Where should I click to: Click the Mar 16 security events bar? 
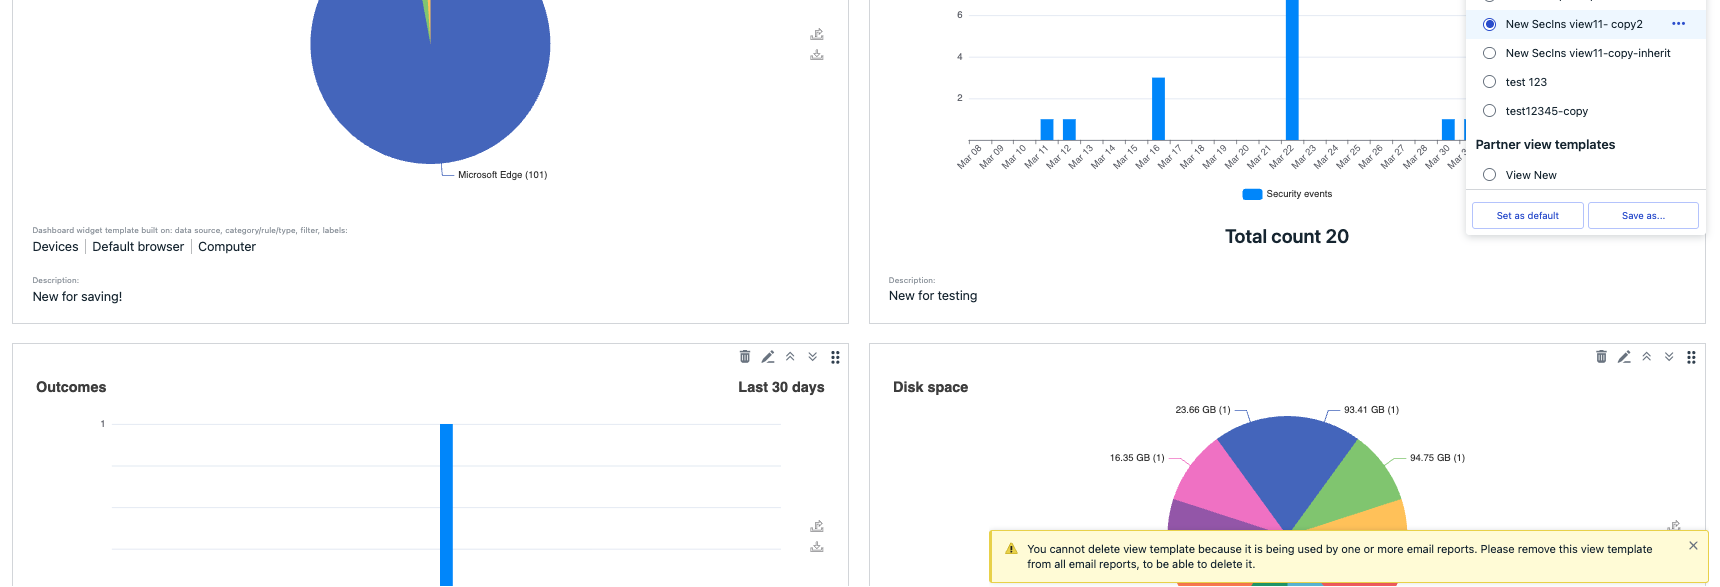tap(1158, 109)
